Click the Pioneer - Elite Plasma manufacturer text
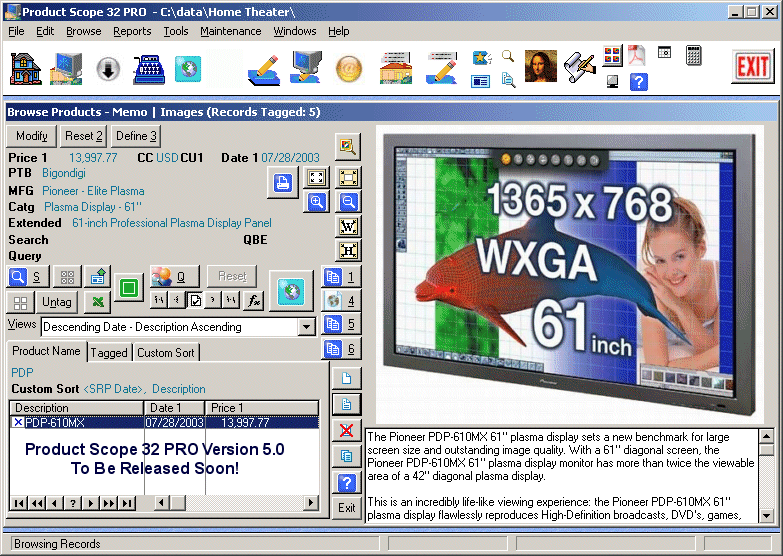783x556 pixels. 93,191
